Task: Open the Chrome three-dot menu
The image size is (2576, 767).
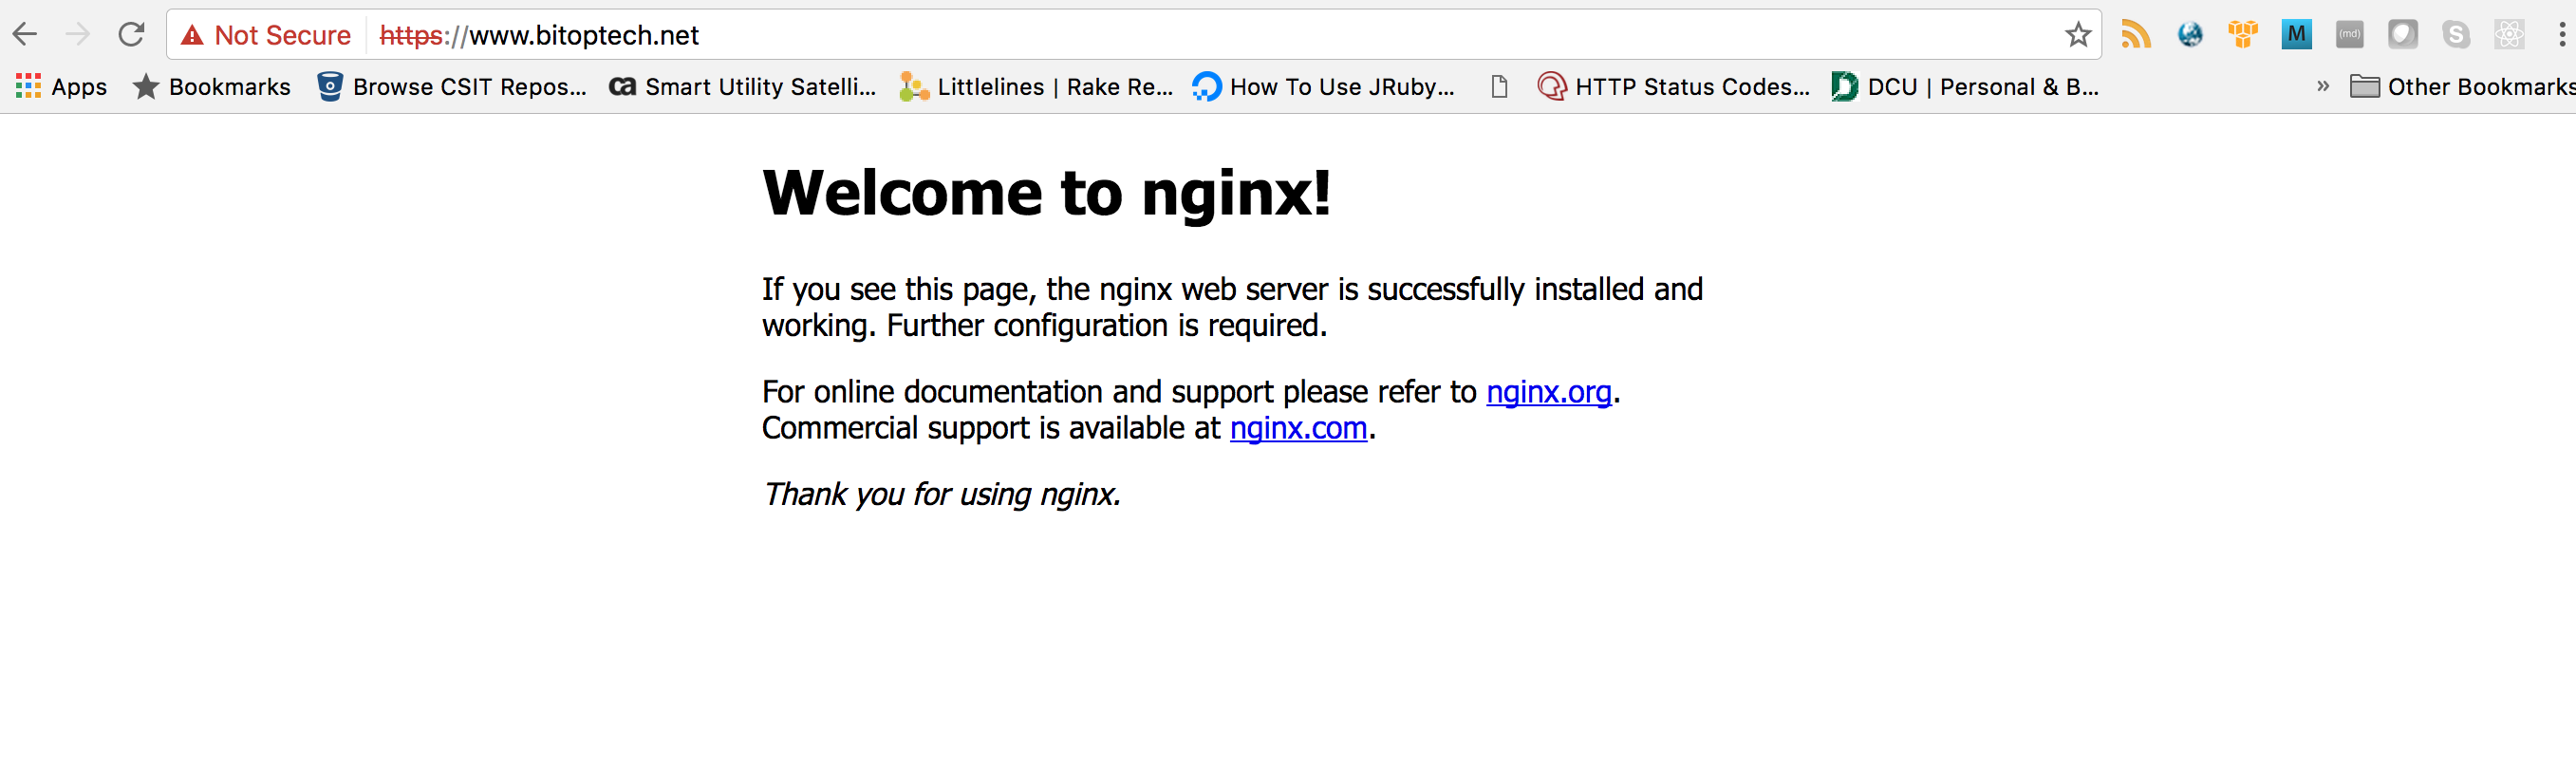Action: click(2561, 35)
